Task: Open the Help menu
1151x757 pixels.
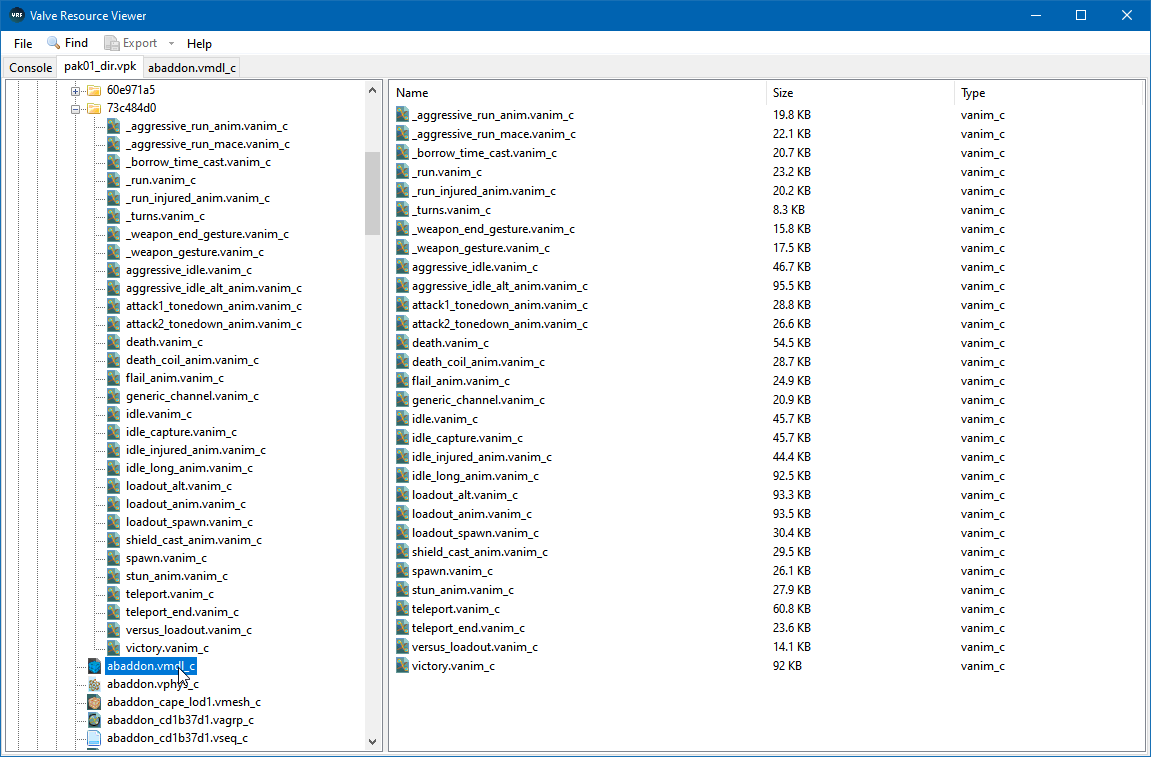Action: 199,43
